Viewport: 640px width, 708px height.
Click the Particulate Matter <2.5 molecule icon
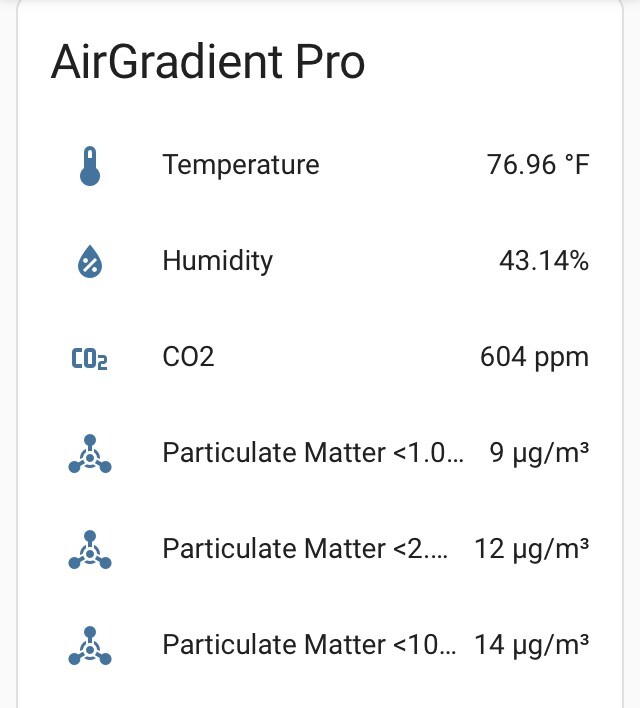point(90,550)
